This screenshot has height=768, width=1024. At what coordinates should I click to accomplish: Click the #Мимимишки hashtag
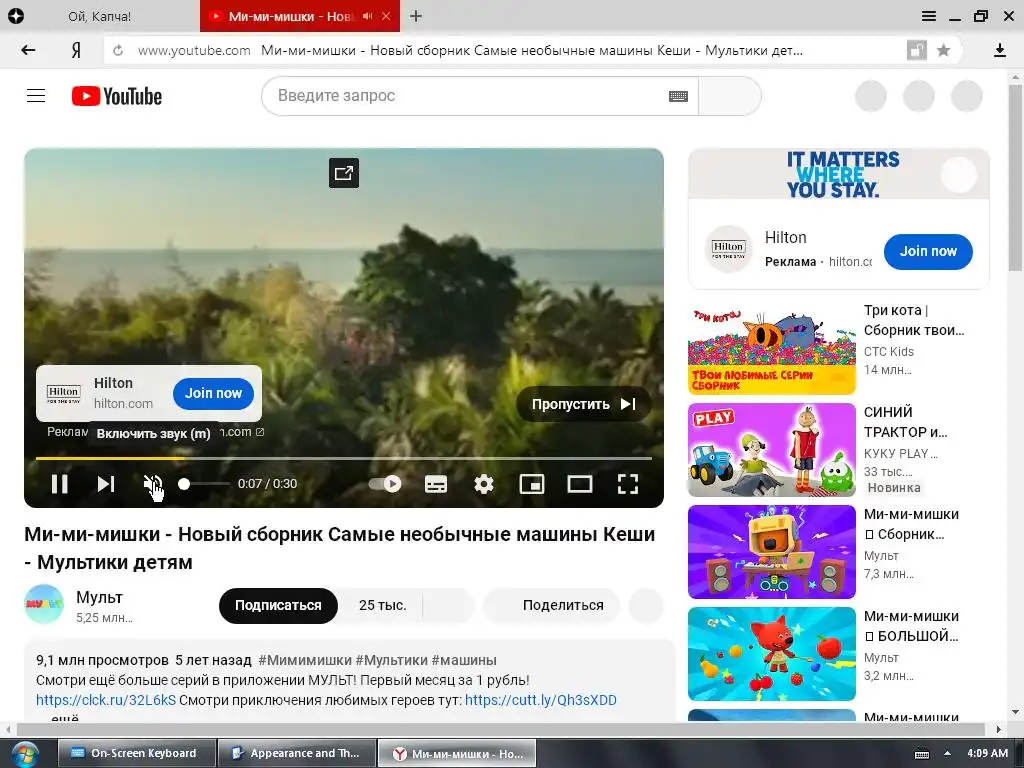[304, 660]
